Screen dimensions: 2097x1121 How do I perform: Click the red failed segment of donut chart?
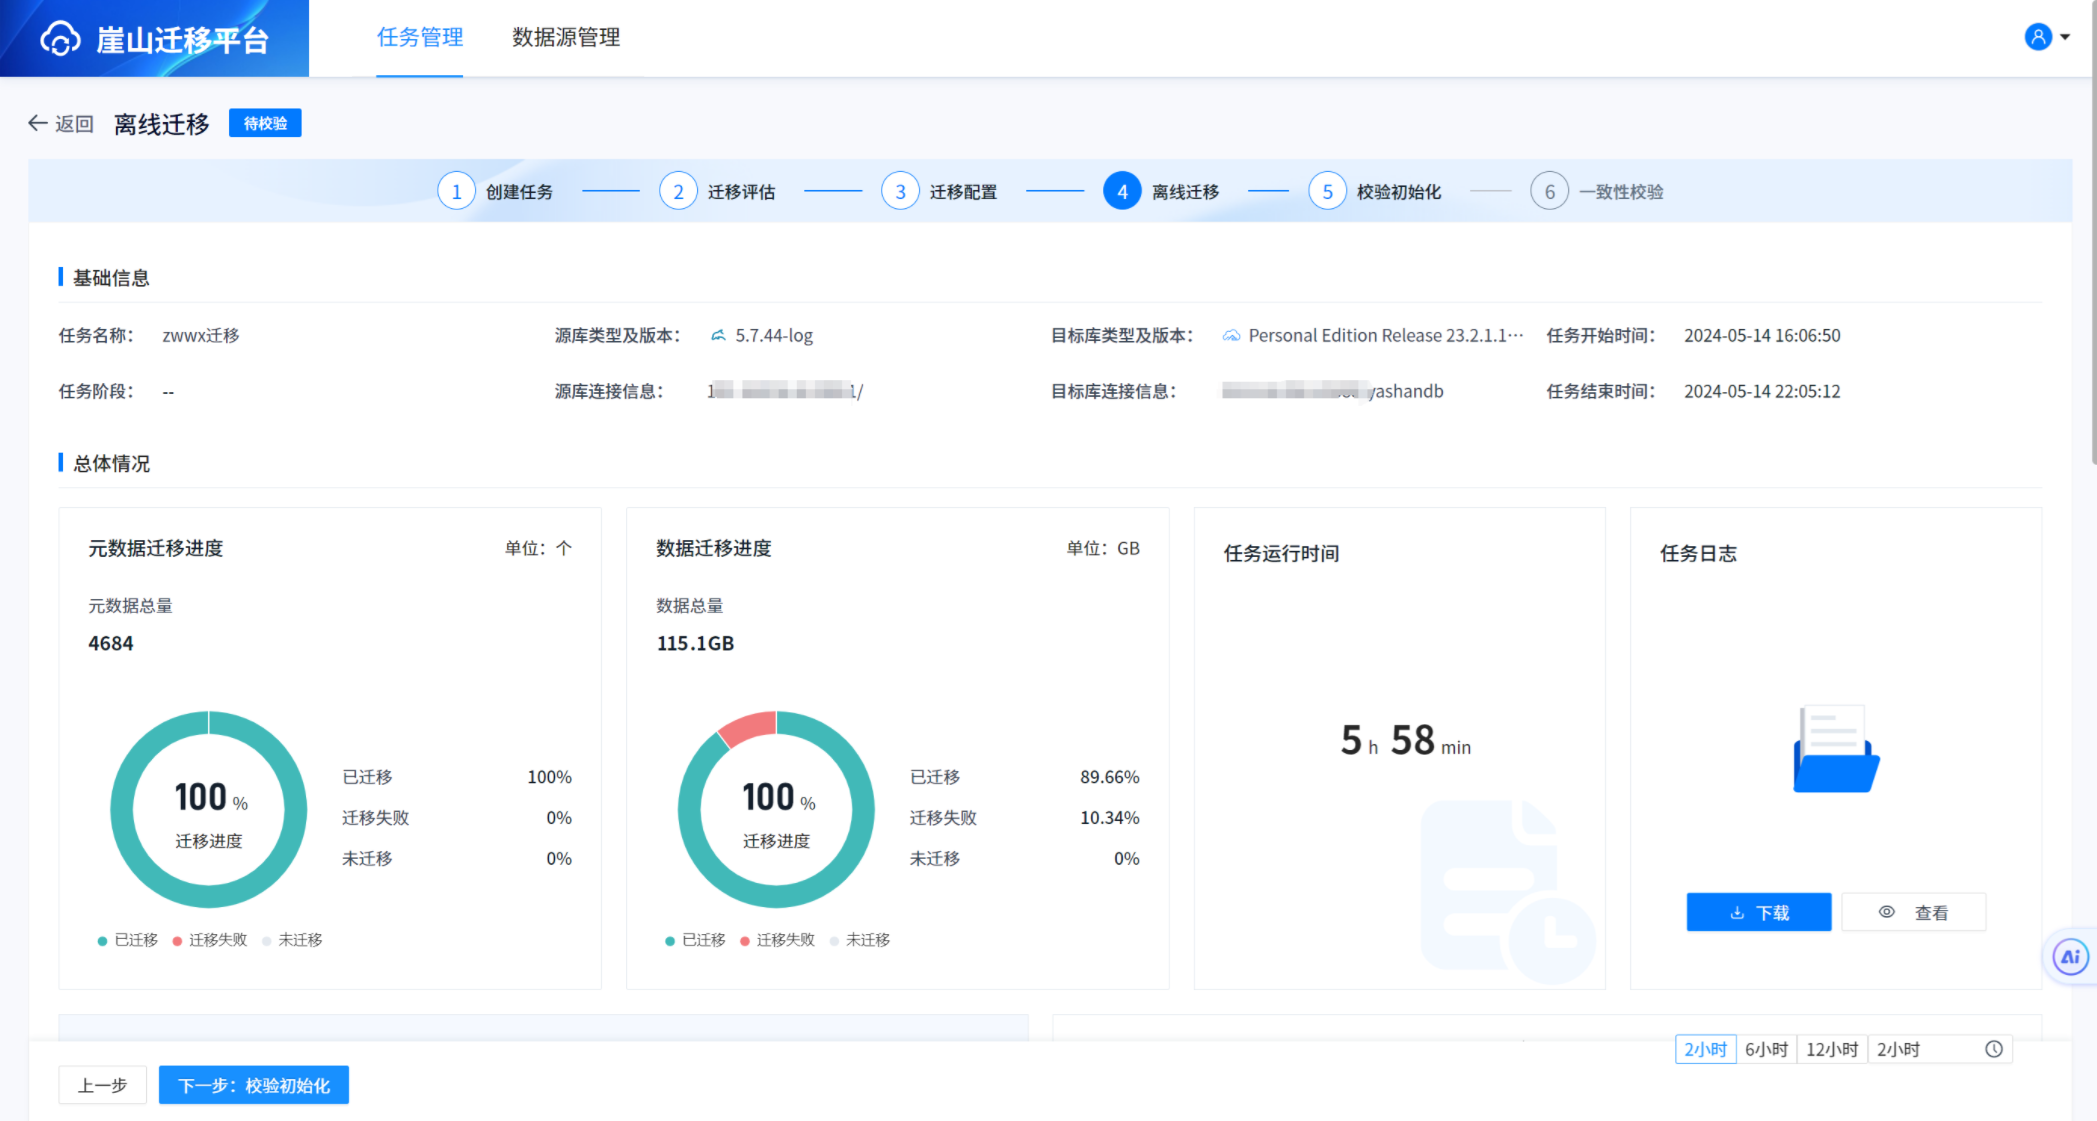click(748, 728)
